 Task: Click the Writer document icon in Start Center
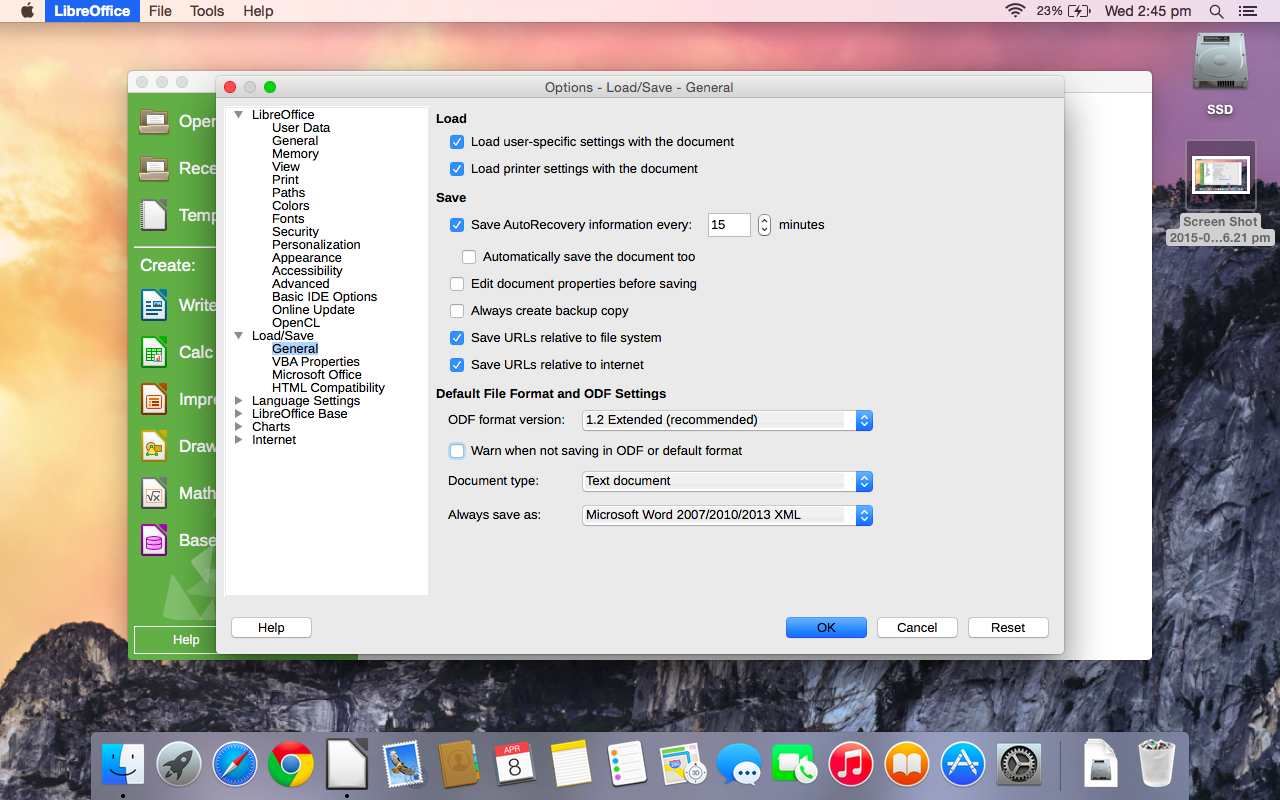point(154,305)
